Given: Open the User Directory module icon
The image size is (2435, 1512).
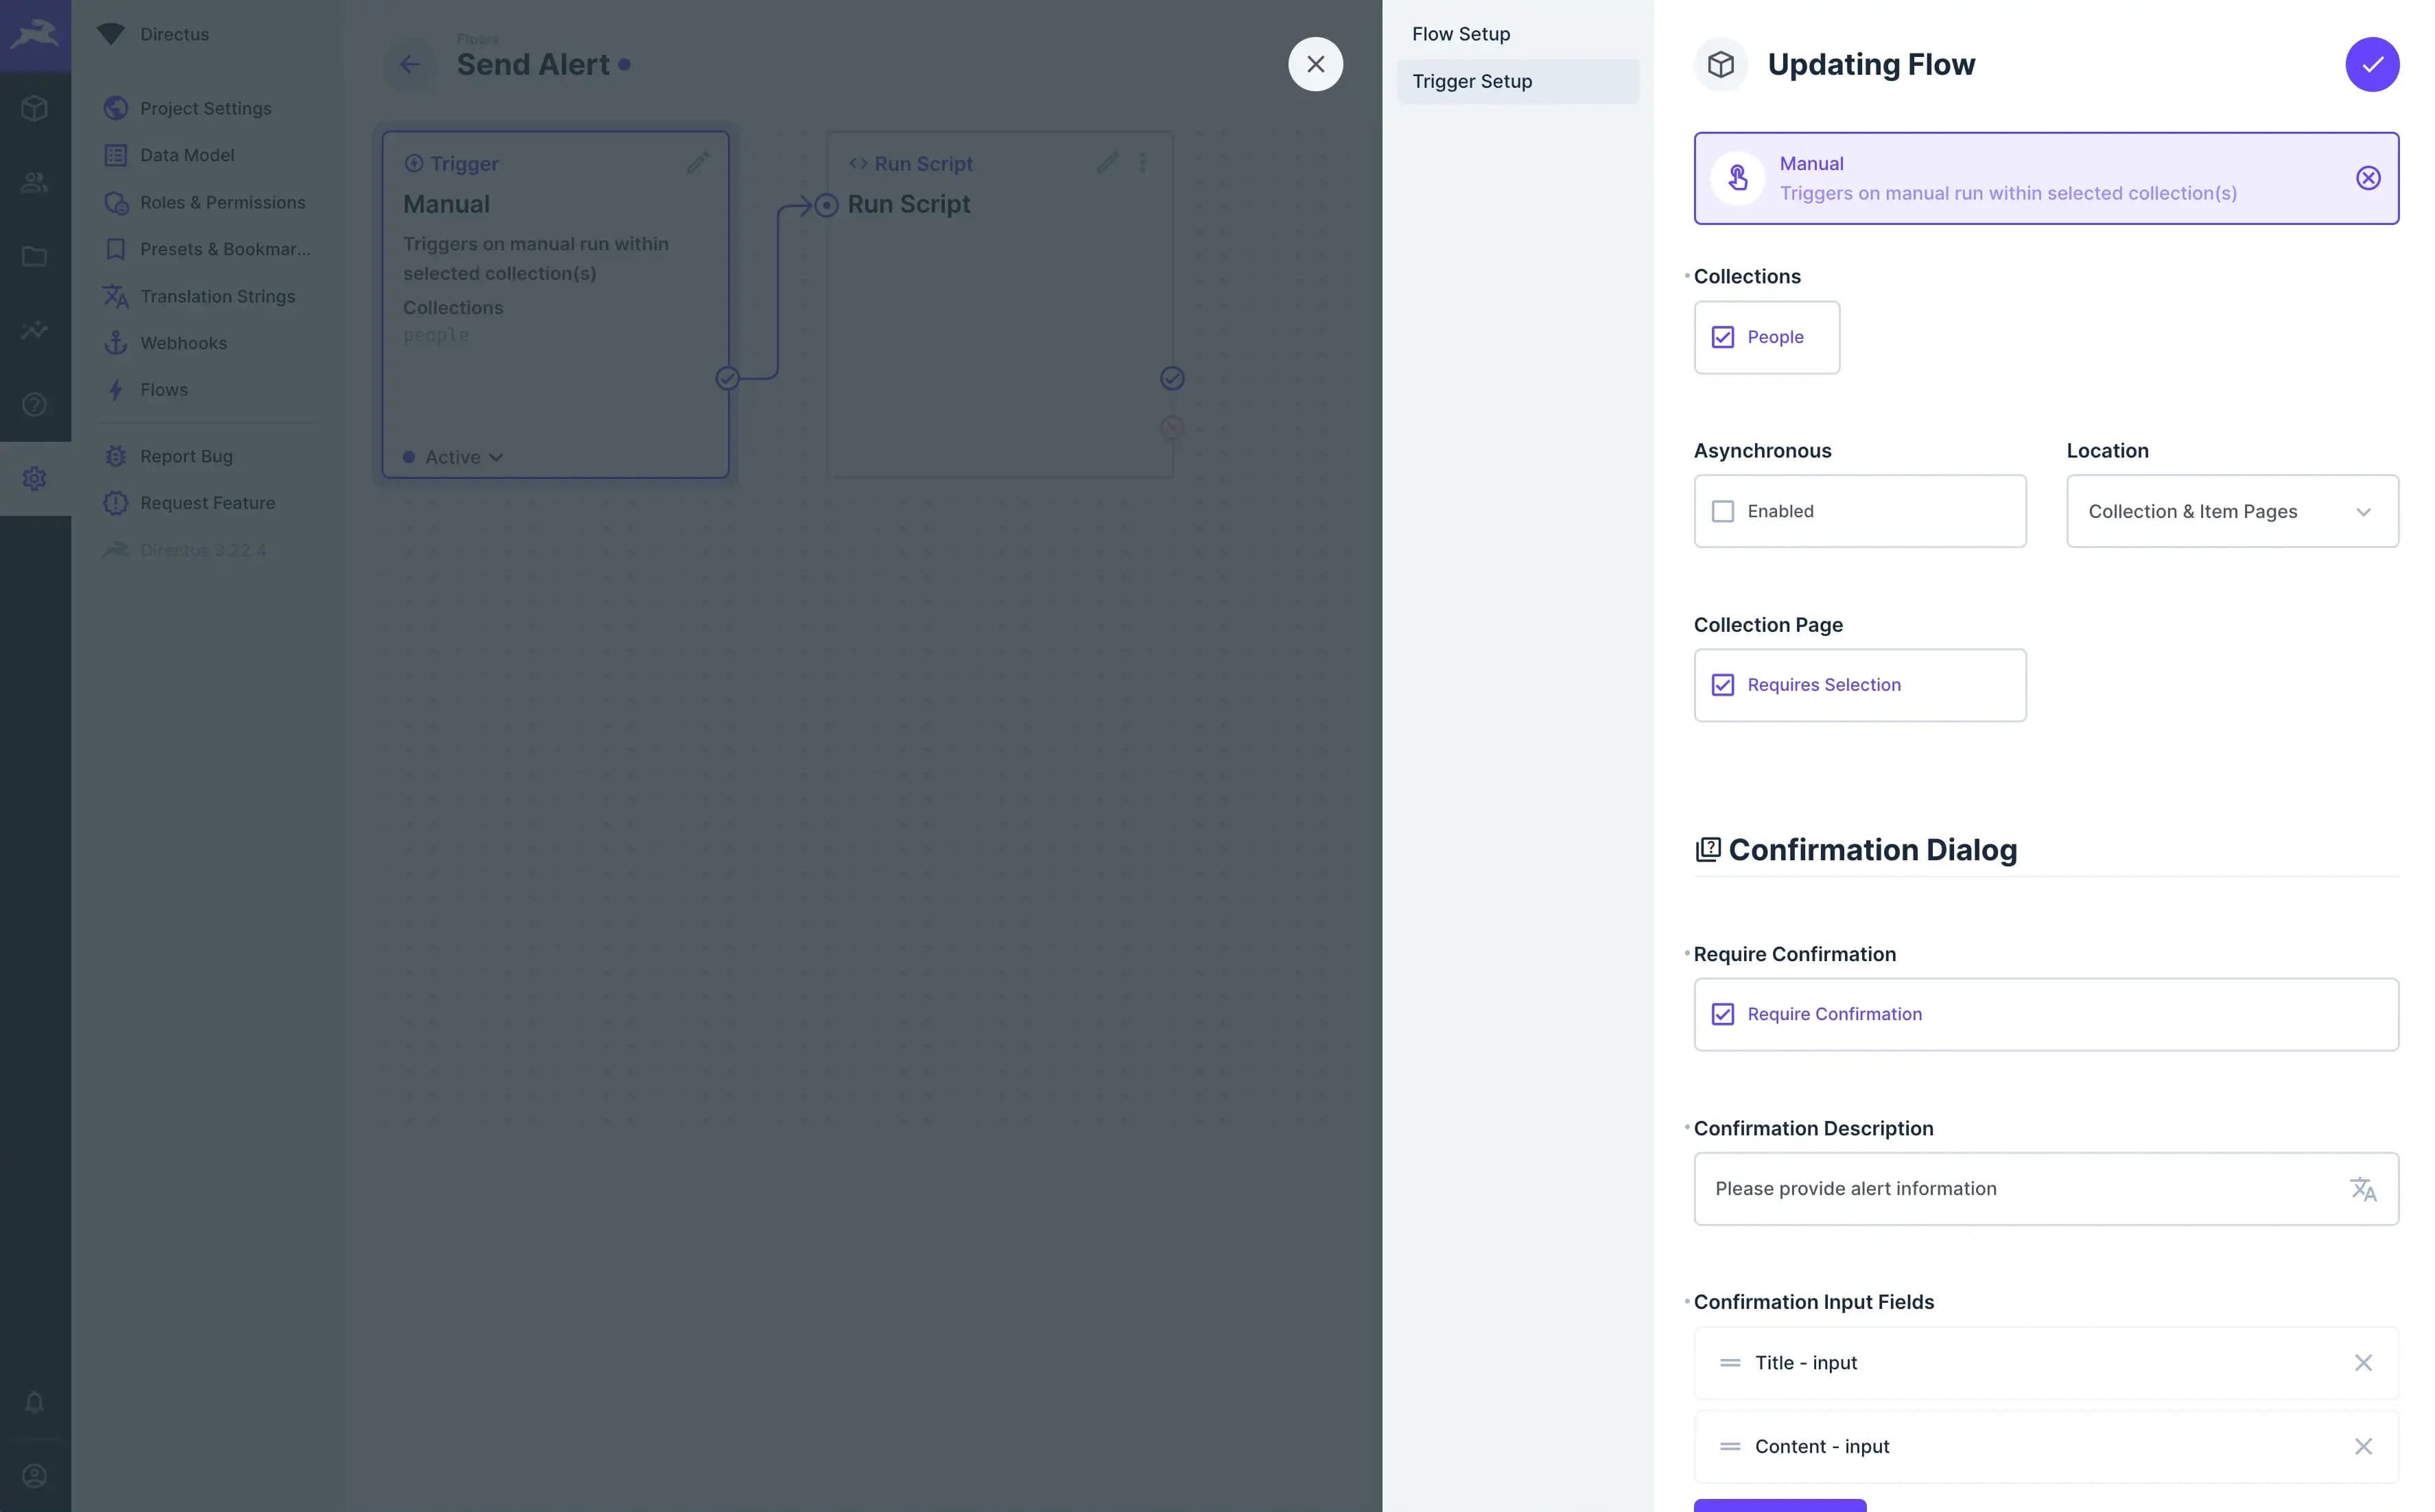Looking at the screenshot, I should (x=35, y=182).
